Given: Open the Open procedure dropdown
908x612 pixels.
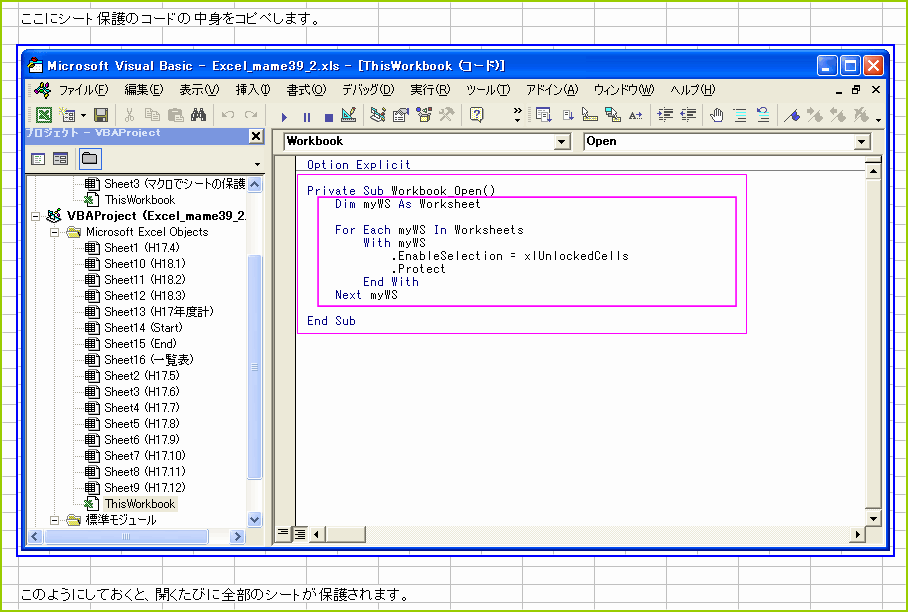Looking at the screenshot, I should coord(860,141).
